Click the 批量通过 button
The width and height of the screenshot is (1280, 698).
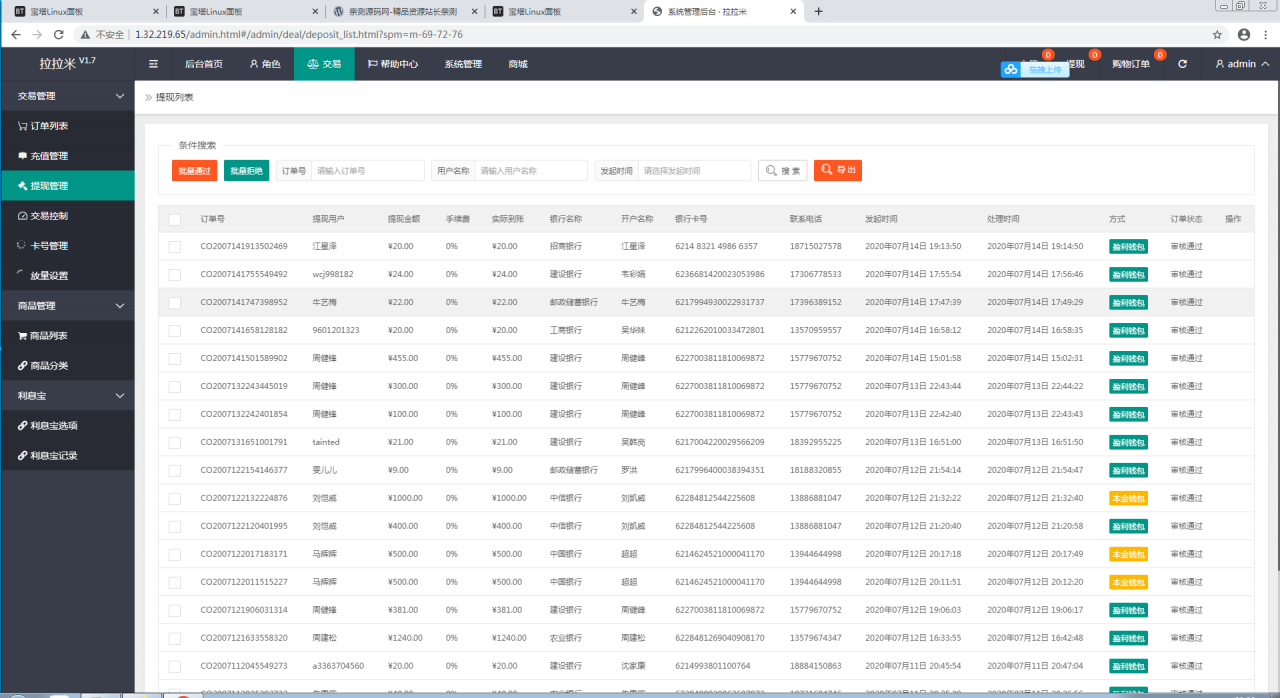point(194,171)
